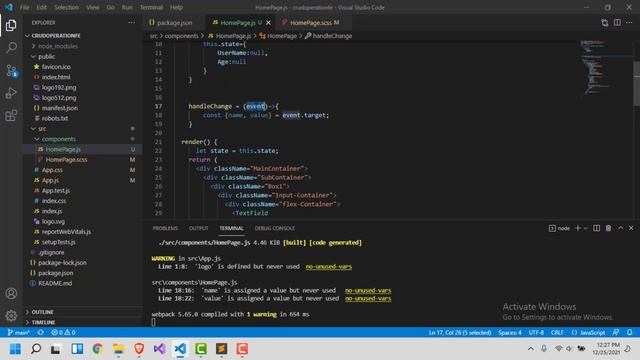Add a new terminal with plus icon
Screen dimensions: 640x360
point(577,228)
